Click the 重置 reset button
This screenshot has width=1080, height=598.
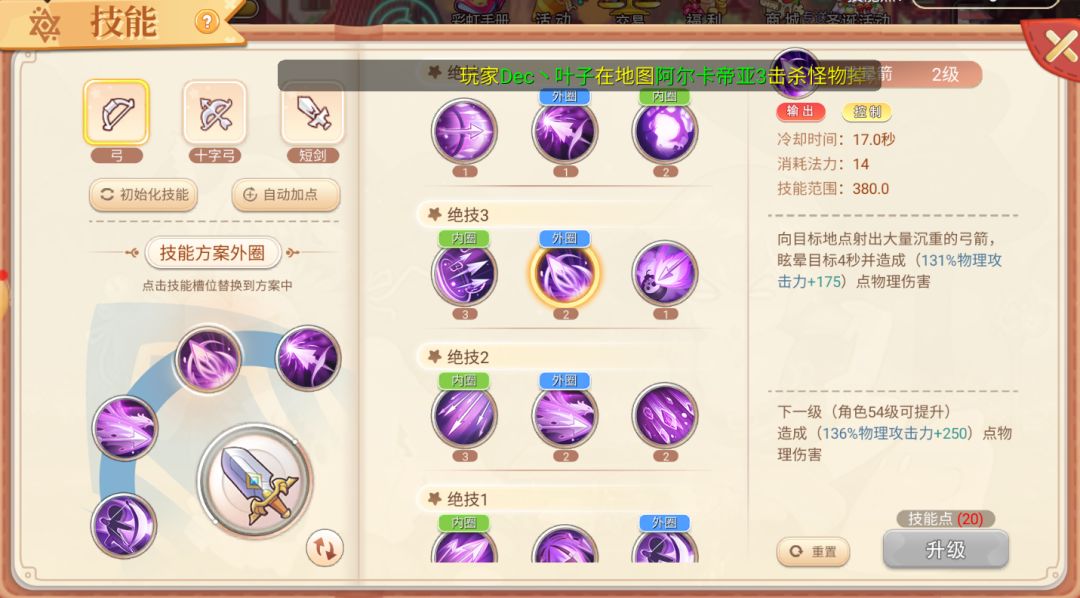[813, 552]
